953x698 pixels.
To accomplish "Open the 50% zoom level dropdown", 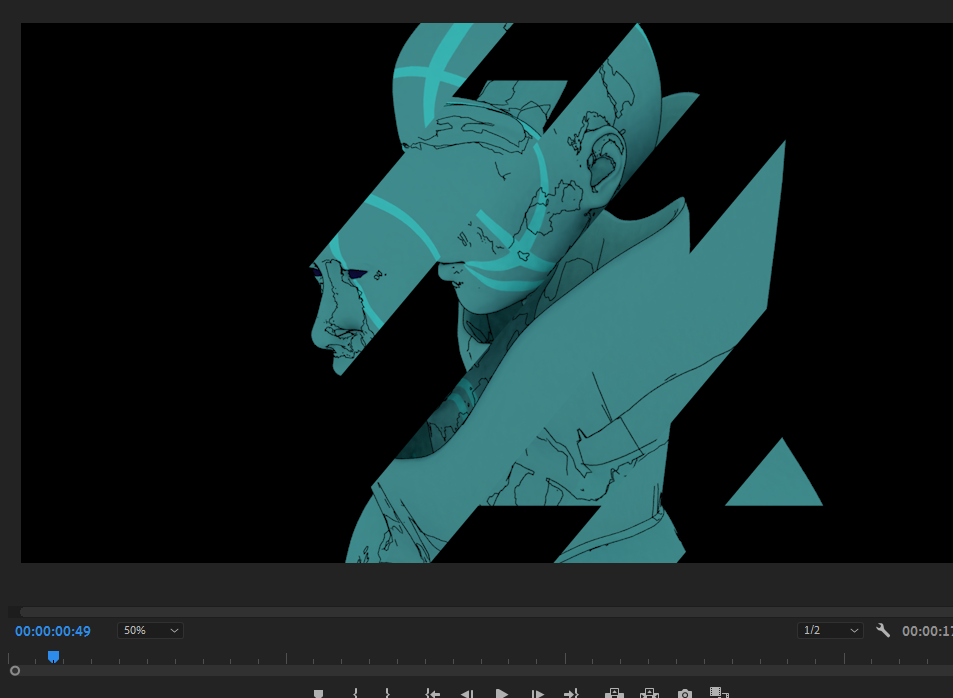I will coord(150,631).
